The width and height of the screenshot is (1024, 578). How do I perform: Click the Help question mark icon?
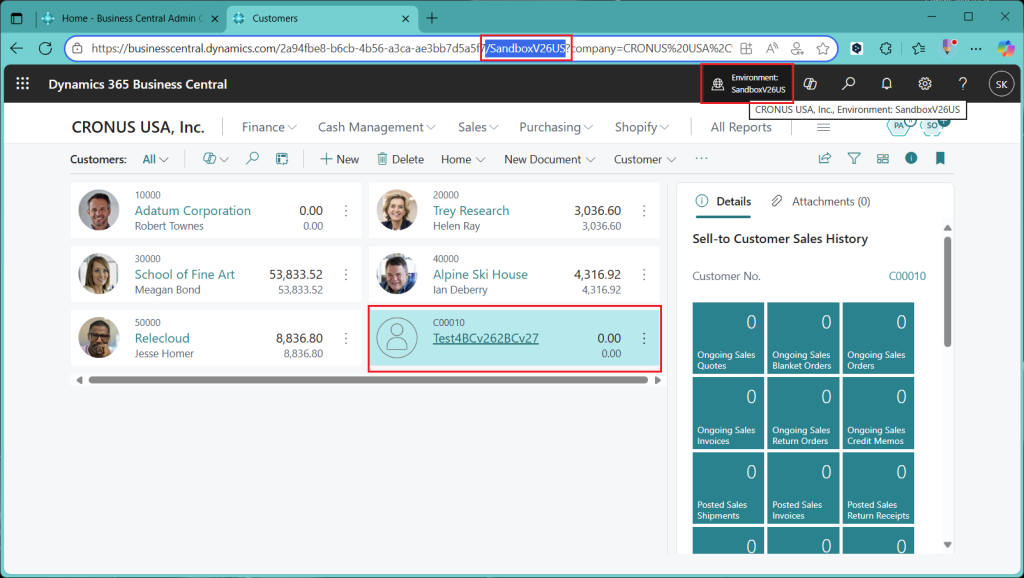pyautogui.click(x=963, y=84)
